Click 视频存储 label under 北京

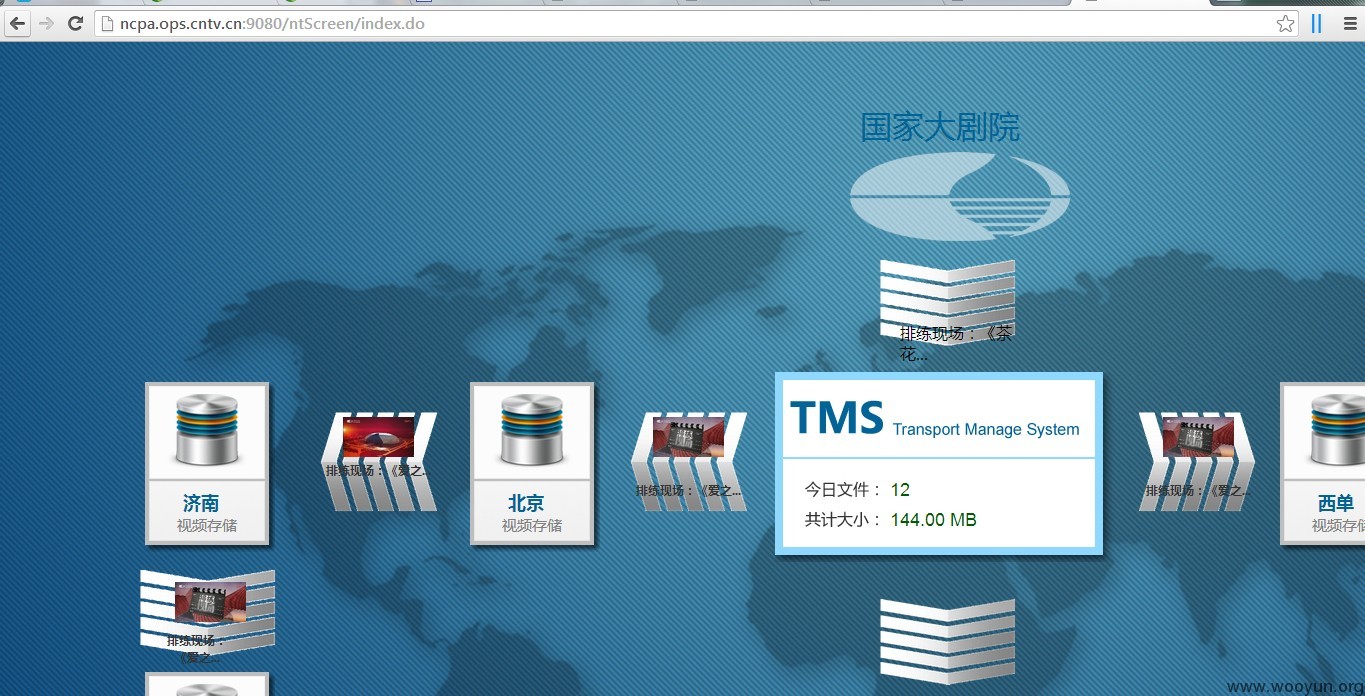click(x=532, y=525)
